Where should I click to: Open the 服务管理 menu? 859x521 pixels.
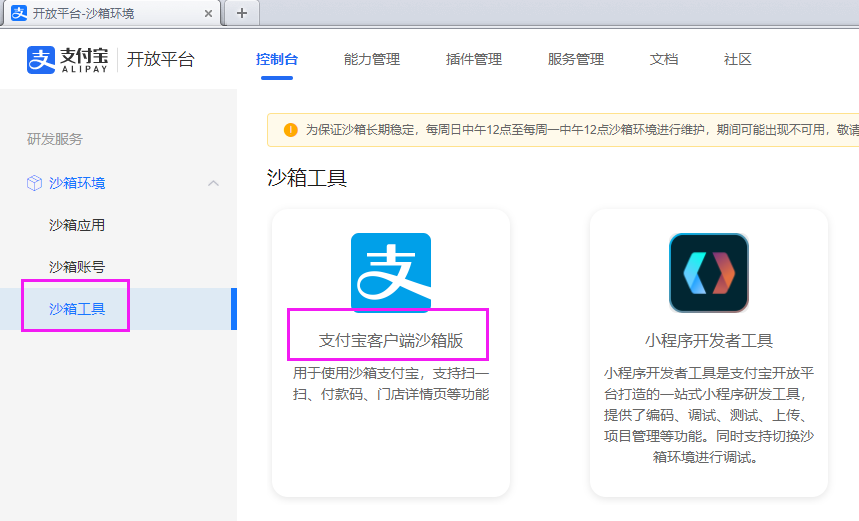[x=576, y=59]
